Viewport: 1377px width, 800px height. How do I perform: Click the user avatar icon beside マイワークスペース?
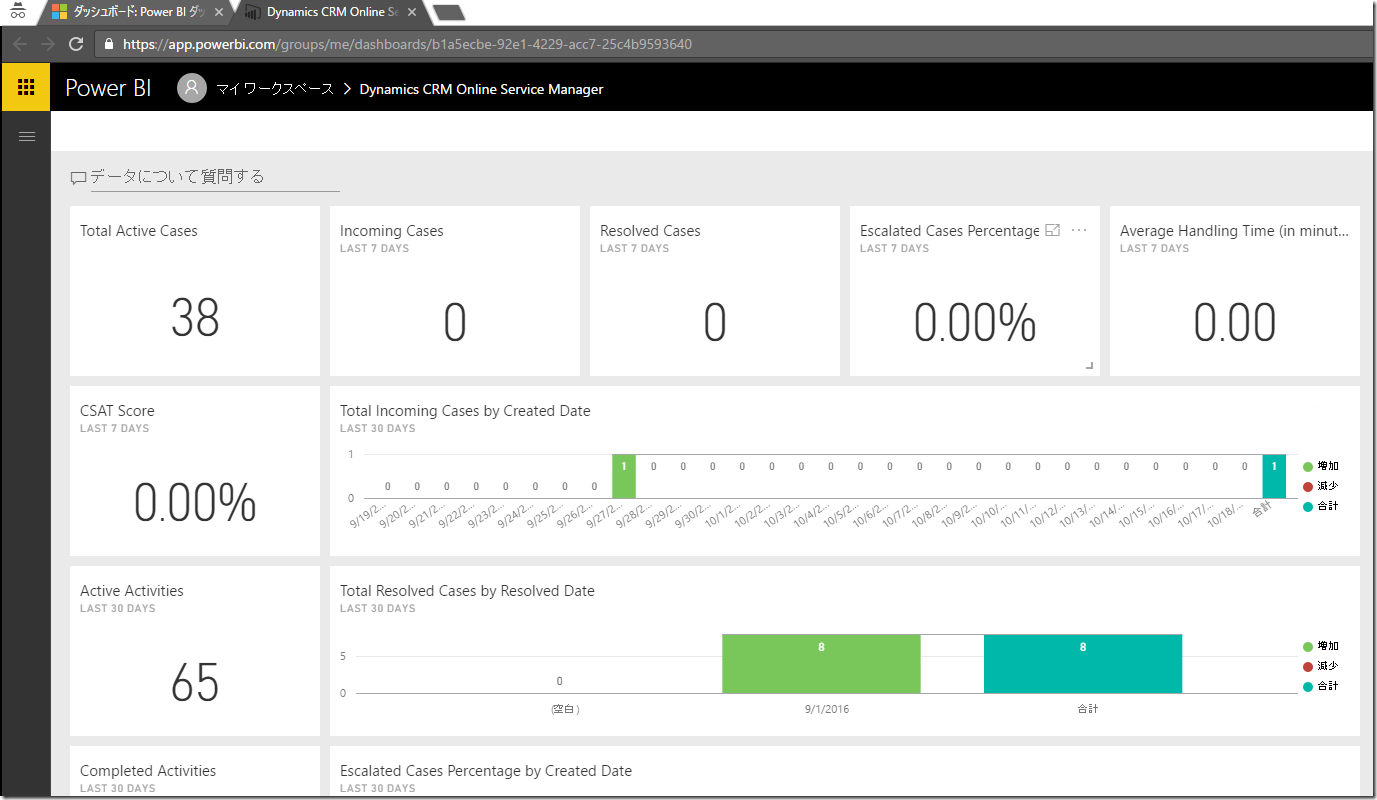[x=192, y=88]
